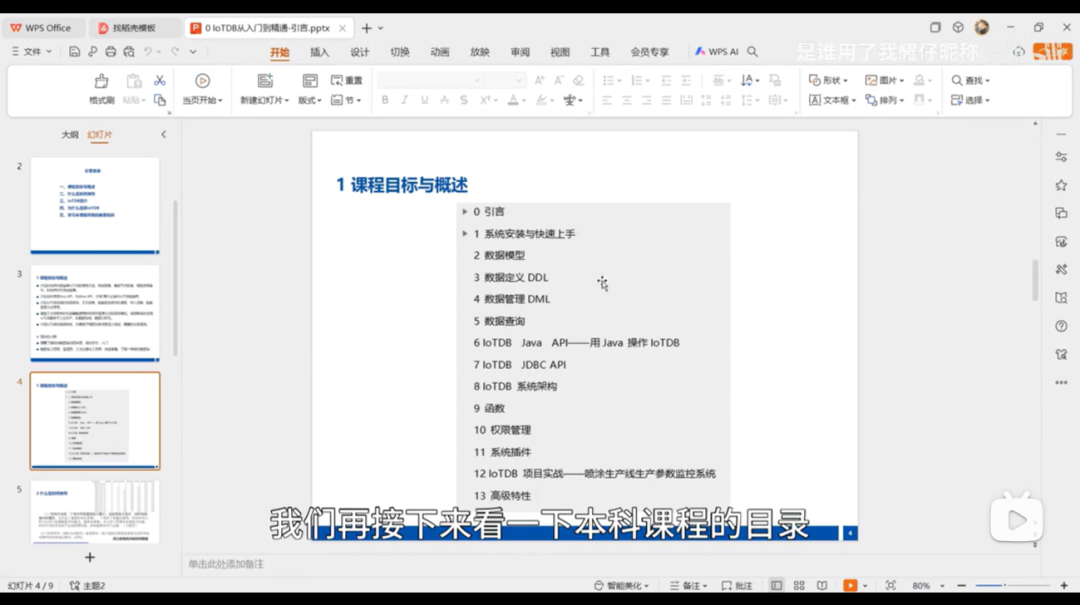Toggle Strikethrough S formatting

click(464, 101)
